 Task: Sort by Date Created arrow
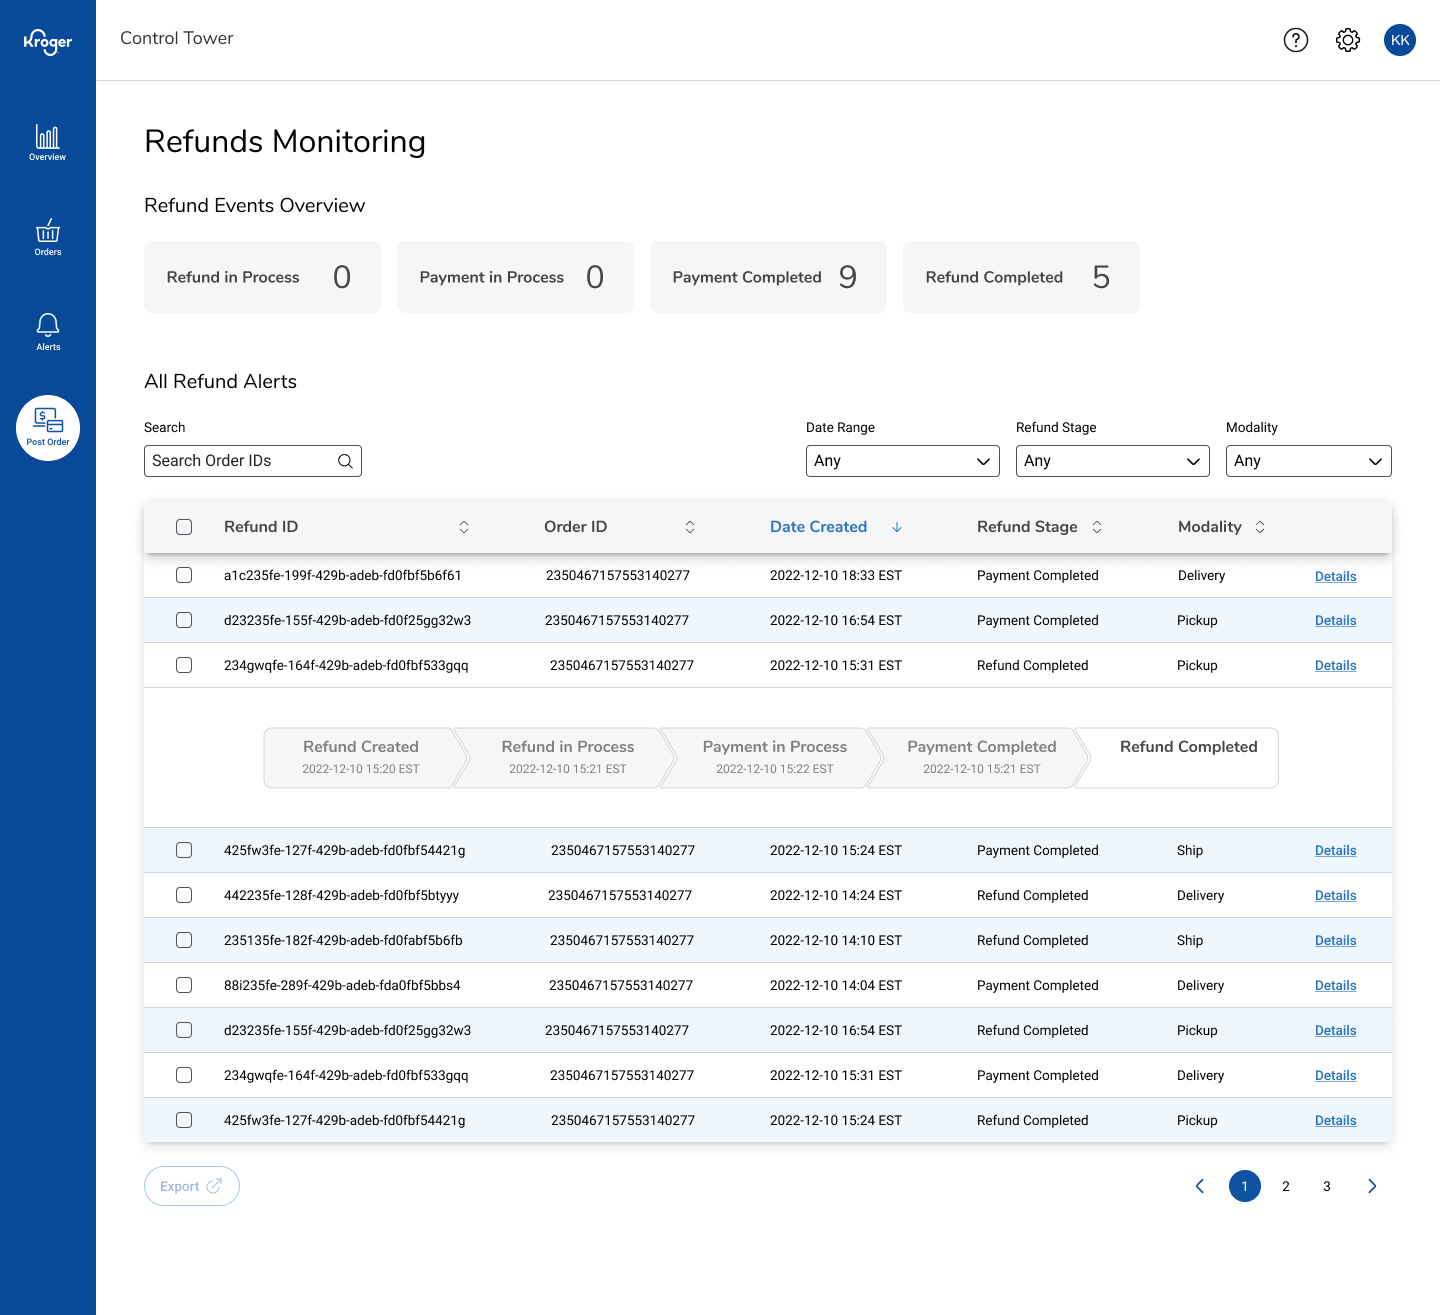click(x=897, y=527)
